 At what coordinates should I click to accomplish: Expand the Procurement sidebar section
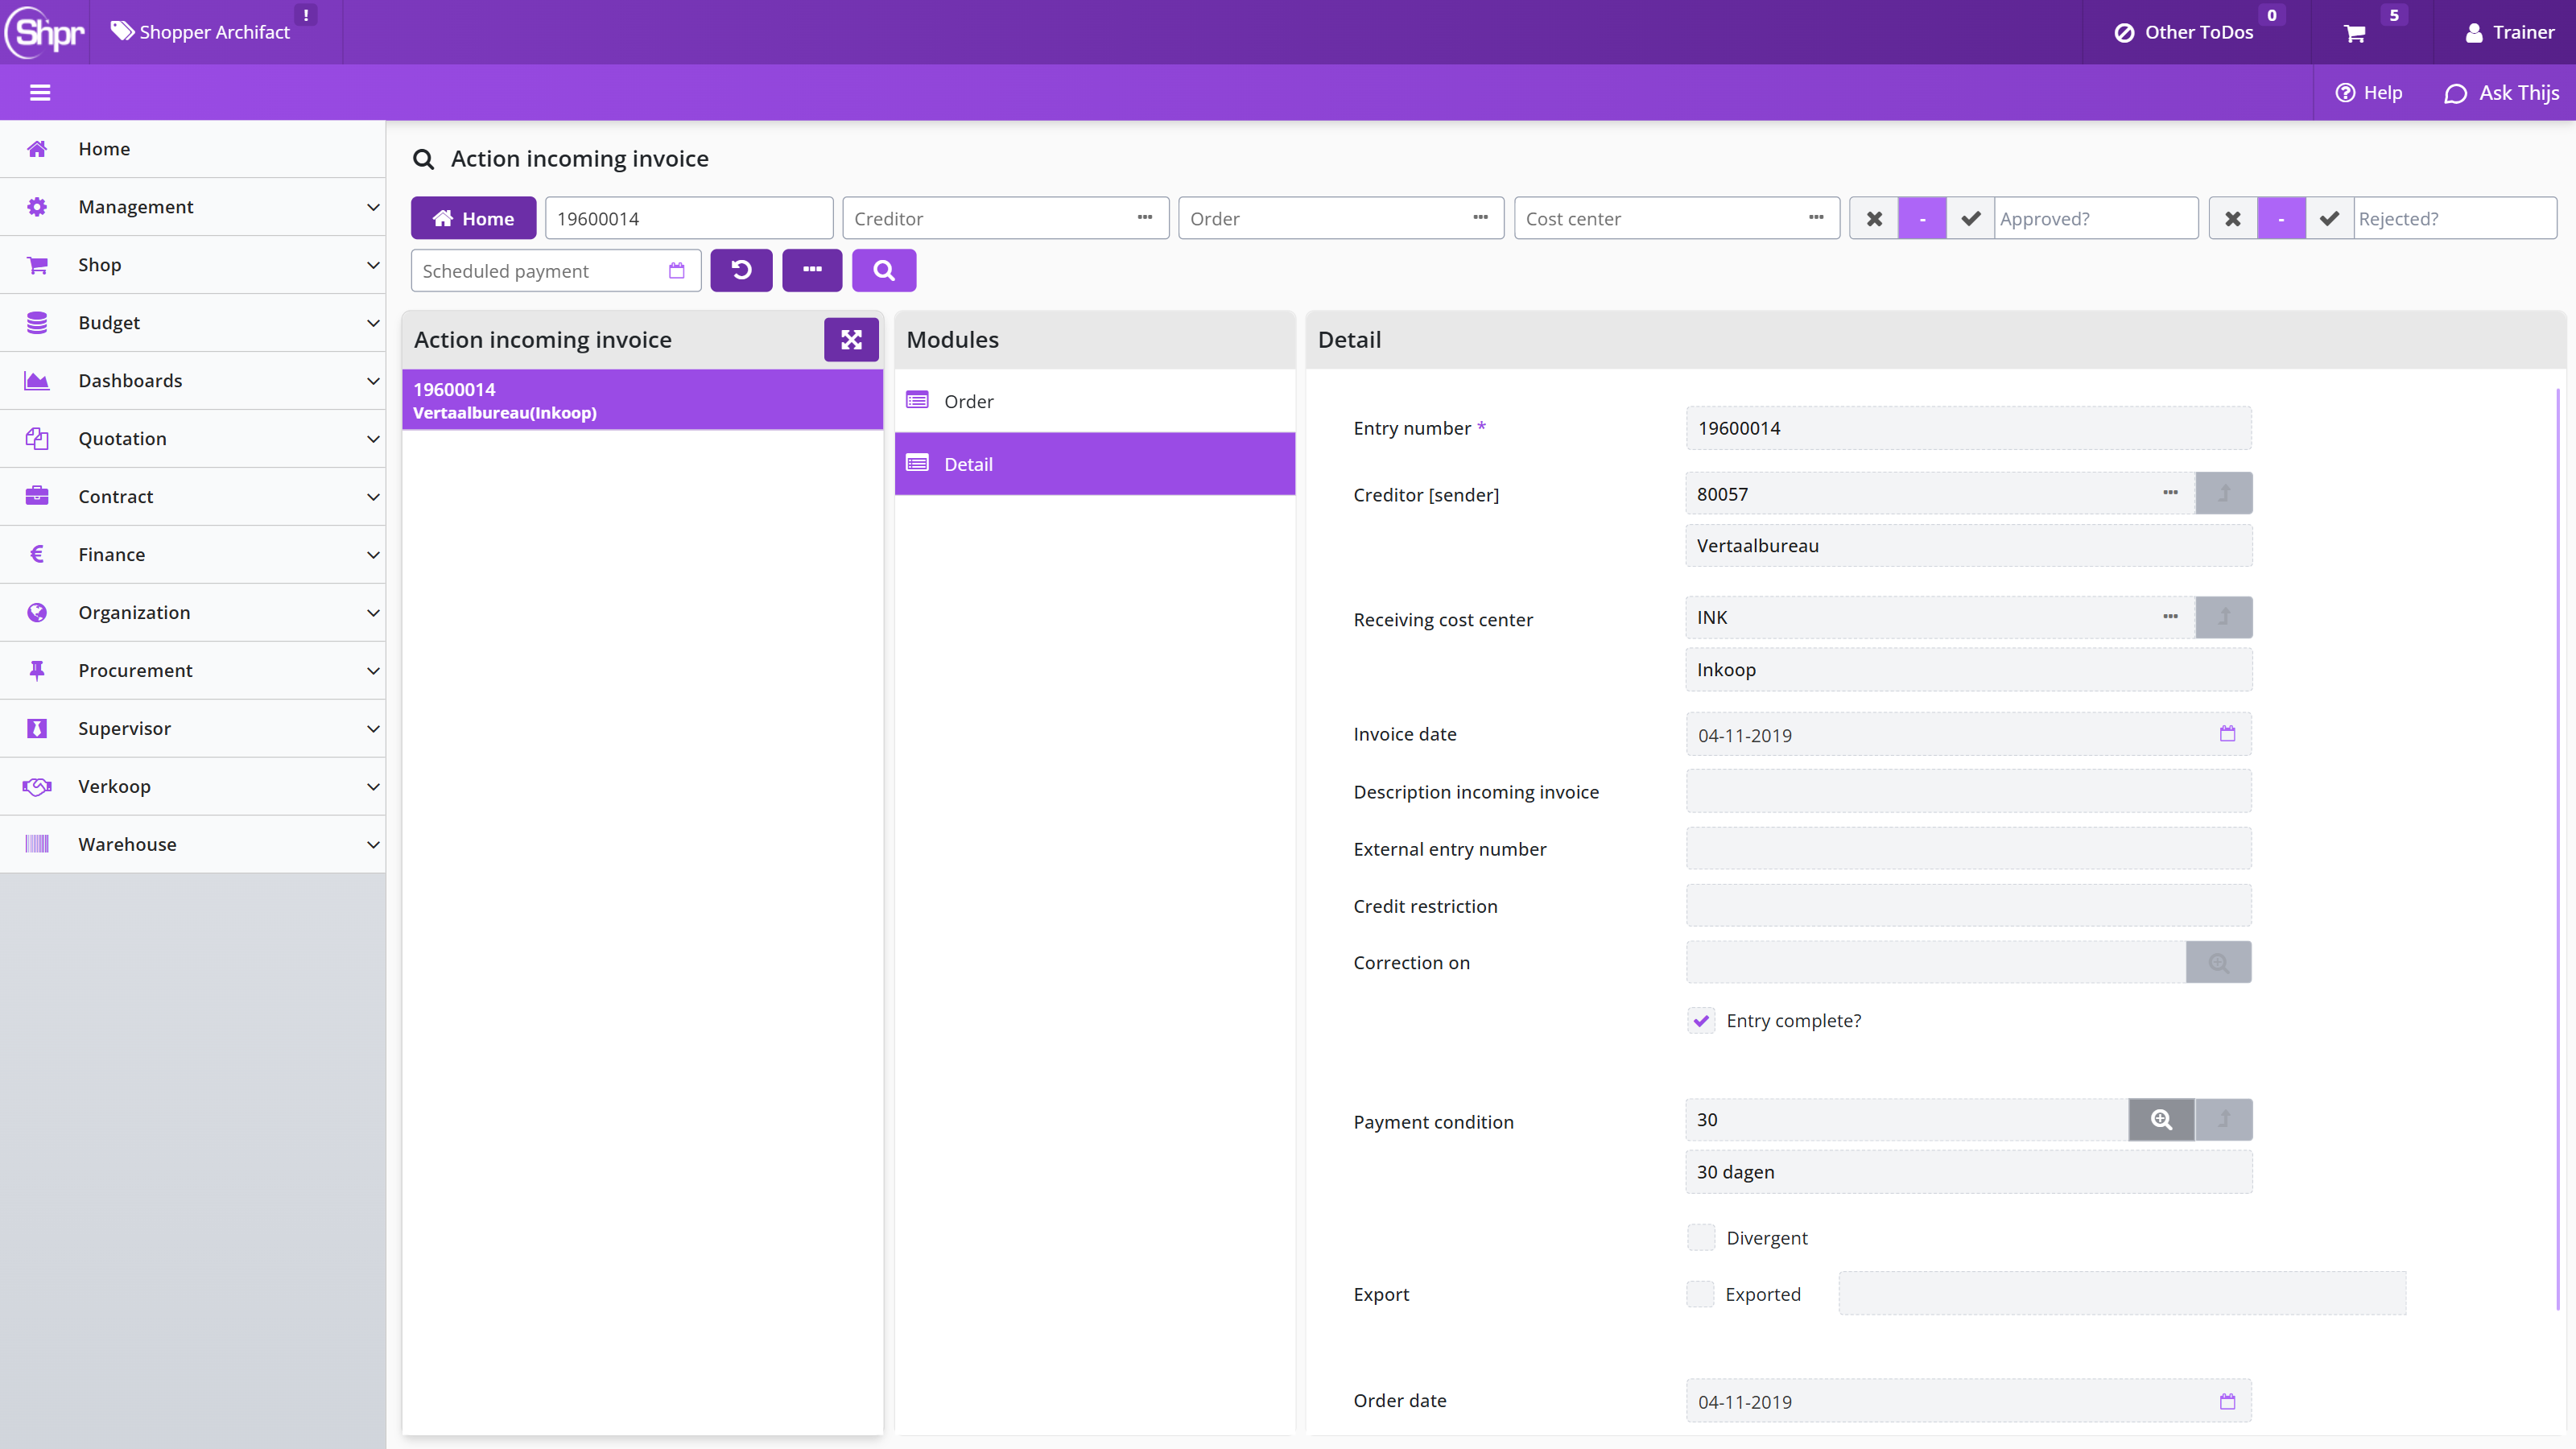(192, 671)
